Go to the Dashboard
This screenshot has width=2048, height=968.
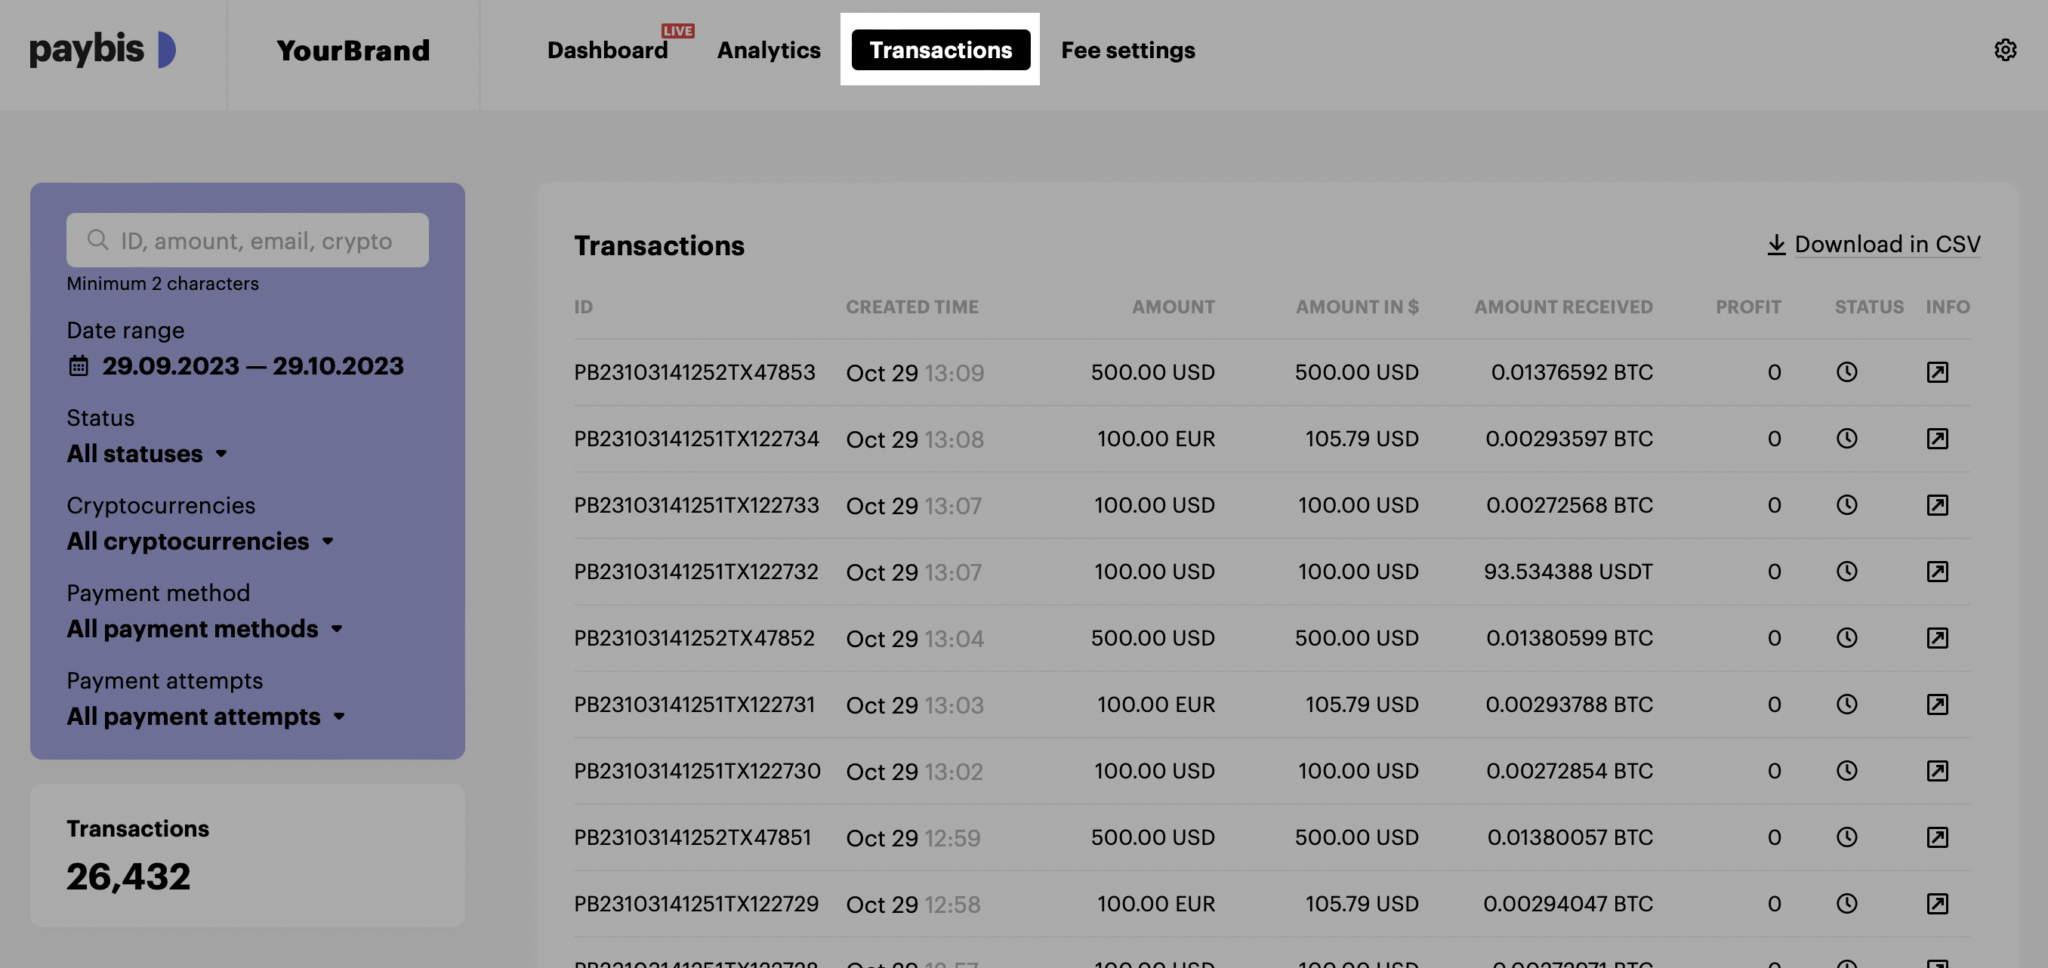[x=608, y=50]
